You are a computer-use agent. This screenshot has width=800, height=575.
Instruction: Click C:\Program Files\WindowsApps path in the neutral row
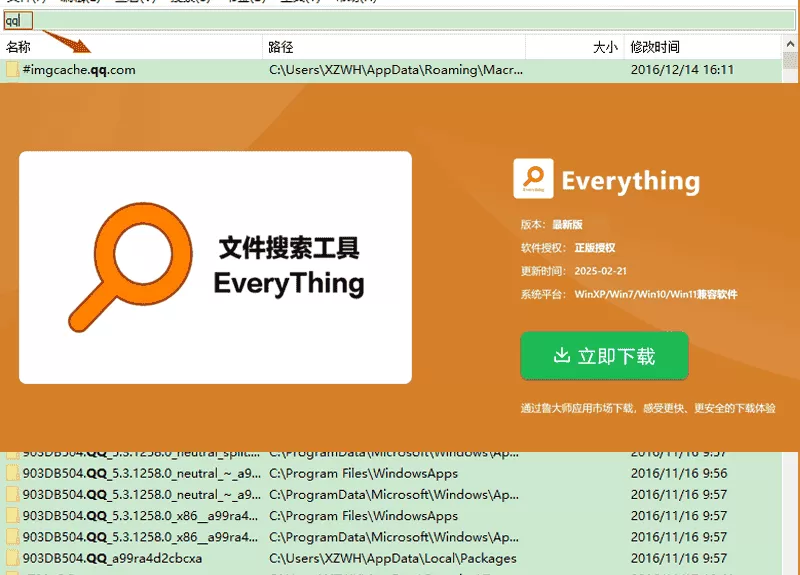[x=363, y=473]
